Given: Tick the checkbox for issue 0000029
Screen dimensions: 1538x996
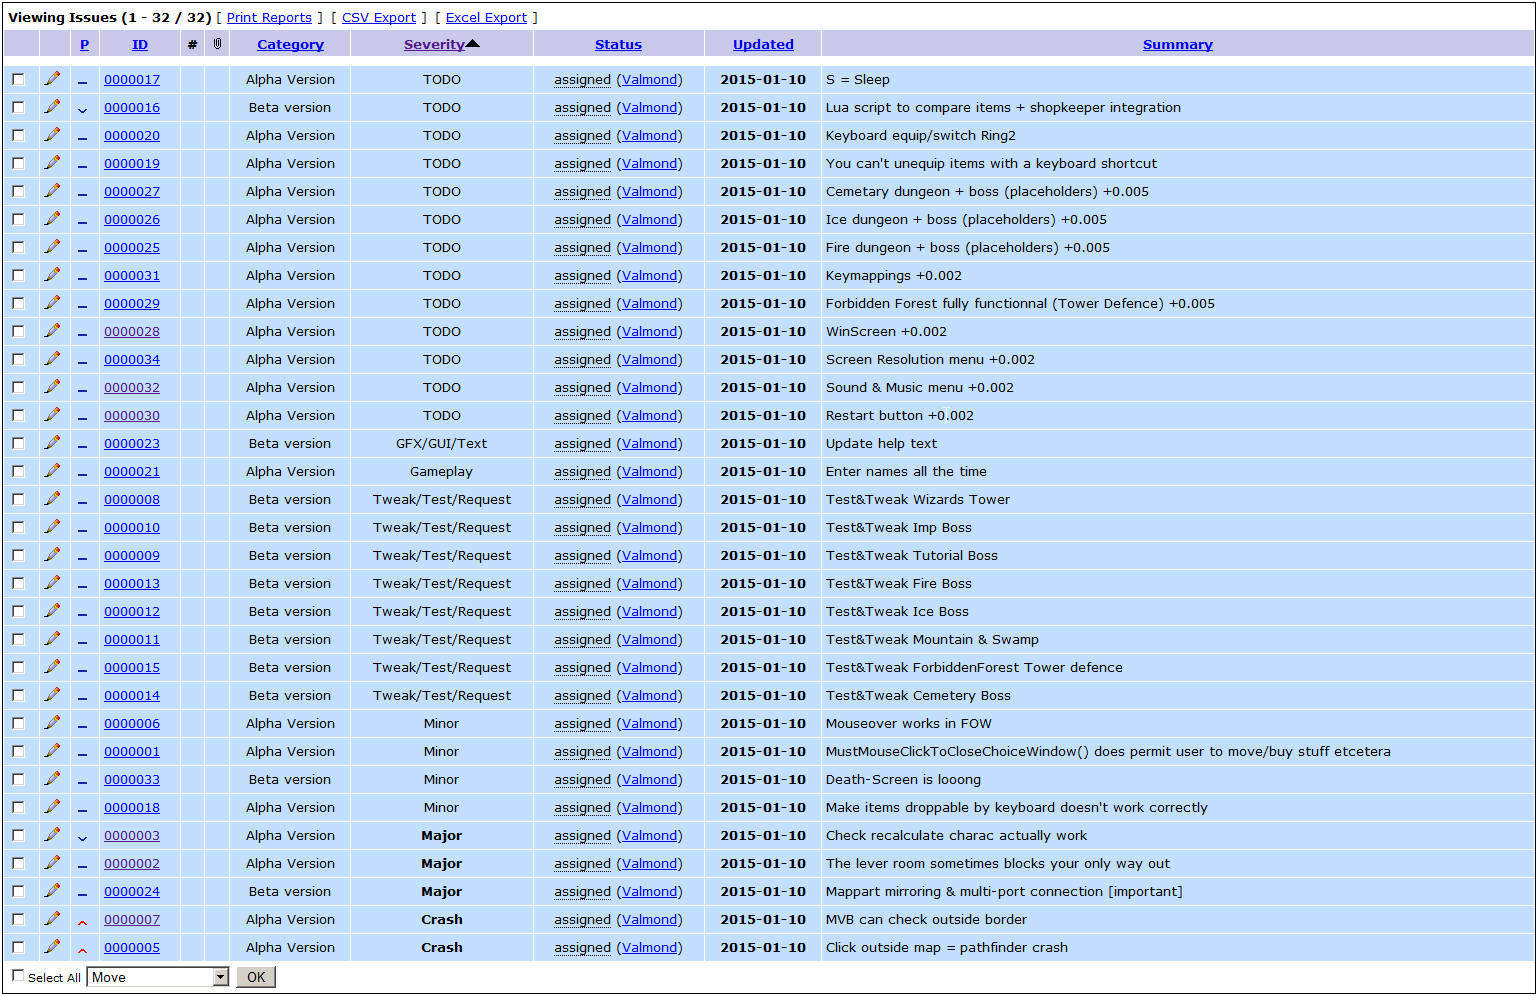Looking at the screenshot, I should pyautogui.click(x=19, y=303).
